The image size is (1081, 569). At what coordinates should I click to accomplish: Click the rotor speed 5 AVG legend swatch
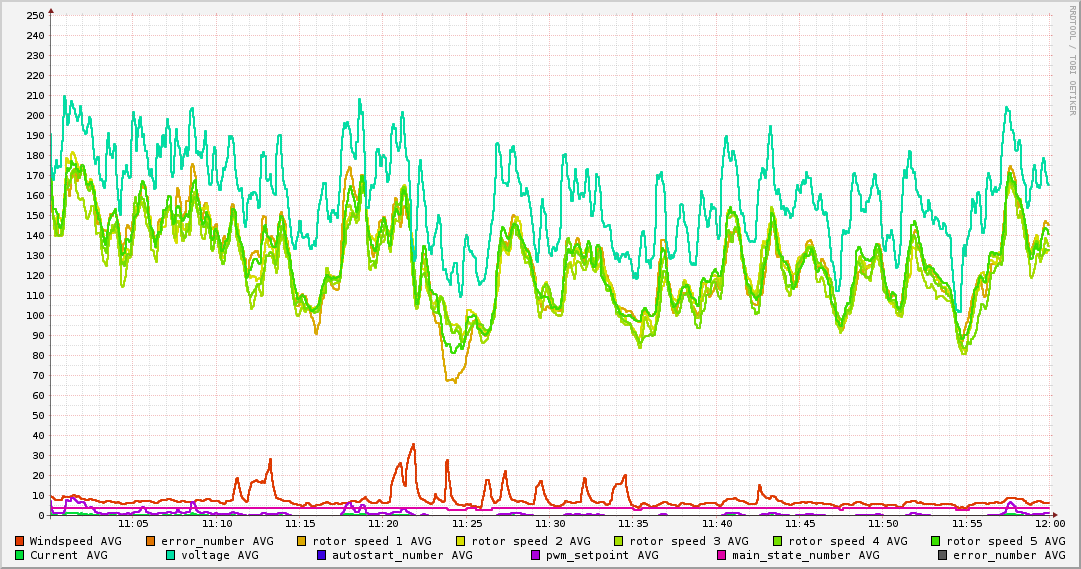pos(936,541)
